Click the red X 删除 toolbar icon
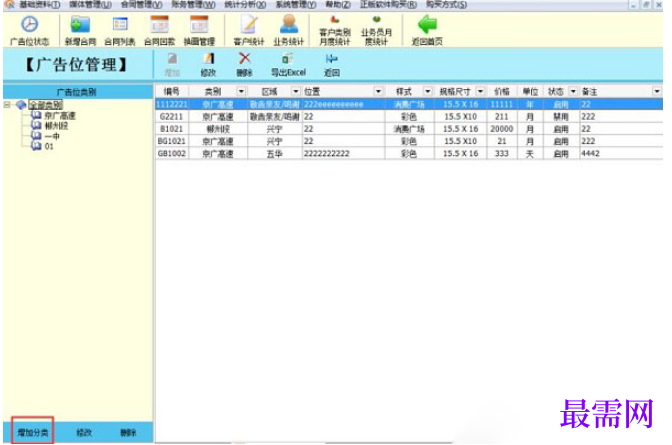The image size is (672, 445). [245, 58]
